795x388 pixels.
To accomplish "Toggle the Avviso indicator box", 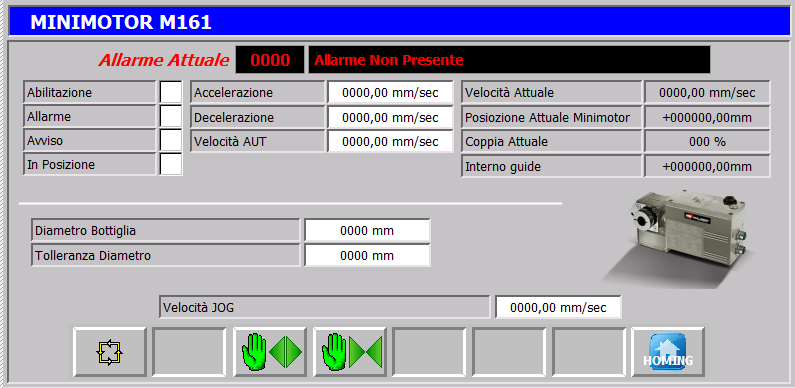I will 171,140.
